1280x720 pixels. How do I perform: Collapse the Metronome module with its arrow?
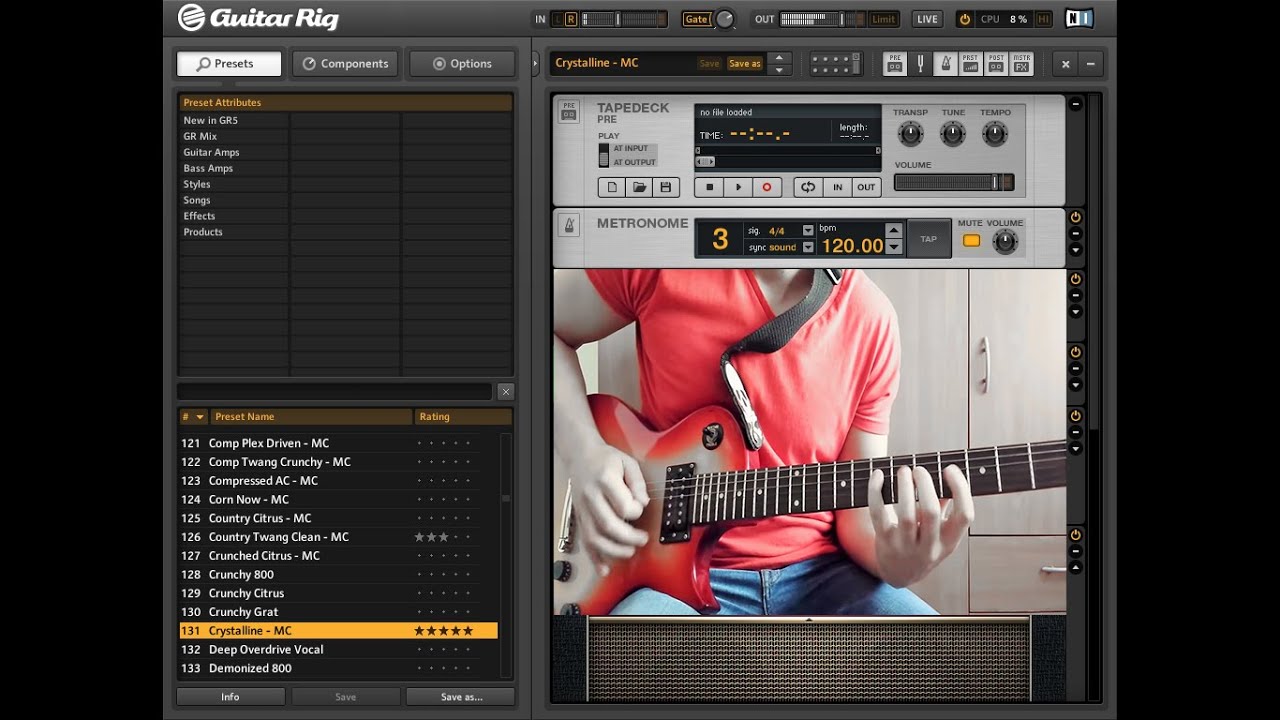[1076, 250]
